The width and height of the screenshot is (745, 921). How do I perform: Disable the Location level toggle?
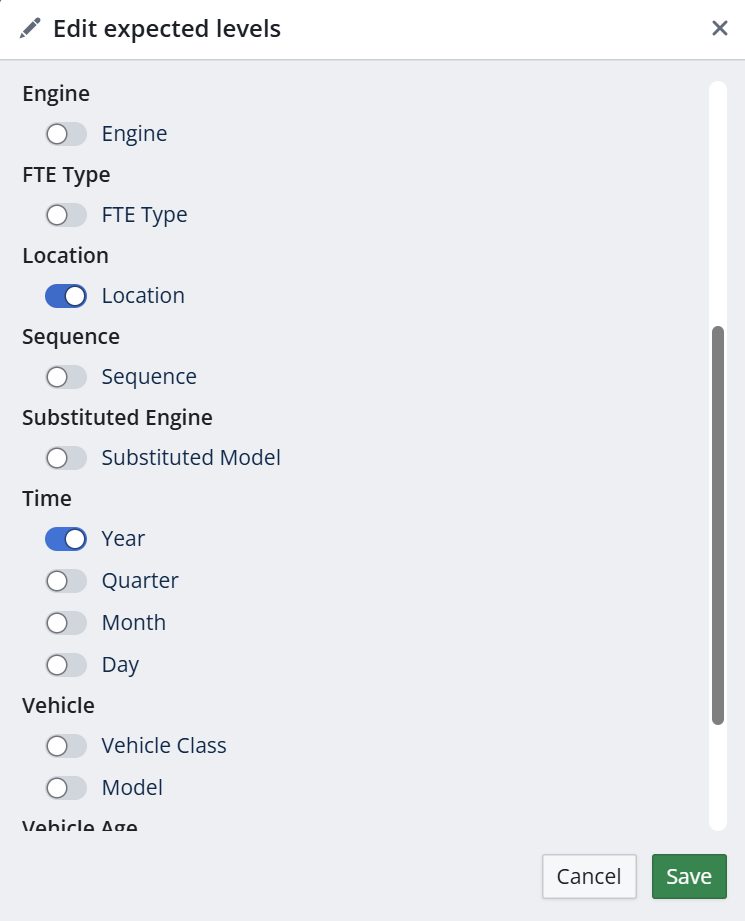click(66, 296)
